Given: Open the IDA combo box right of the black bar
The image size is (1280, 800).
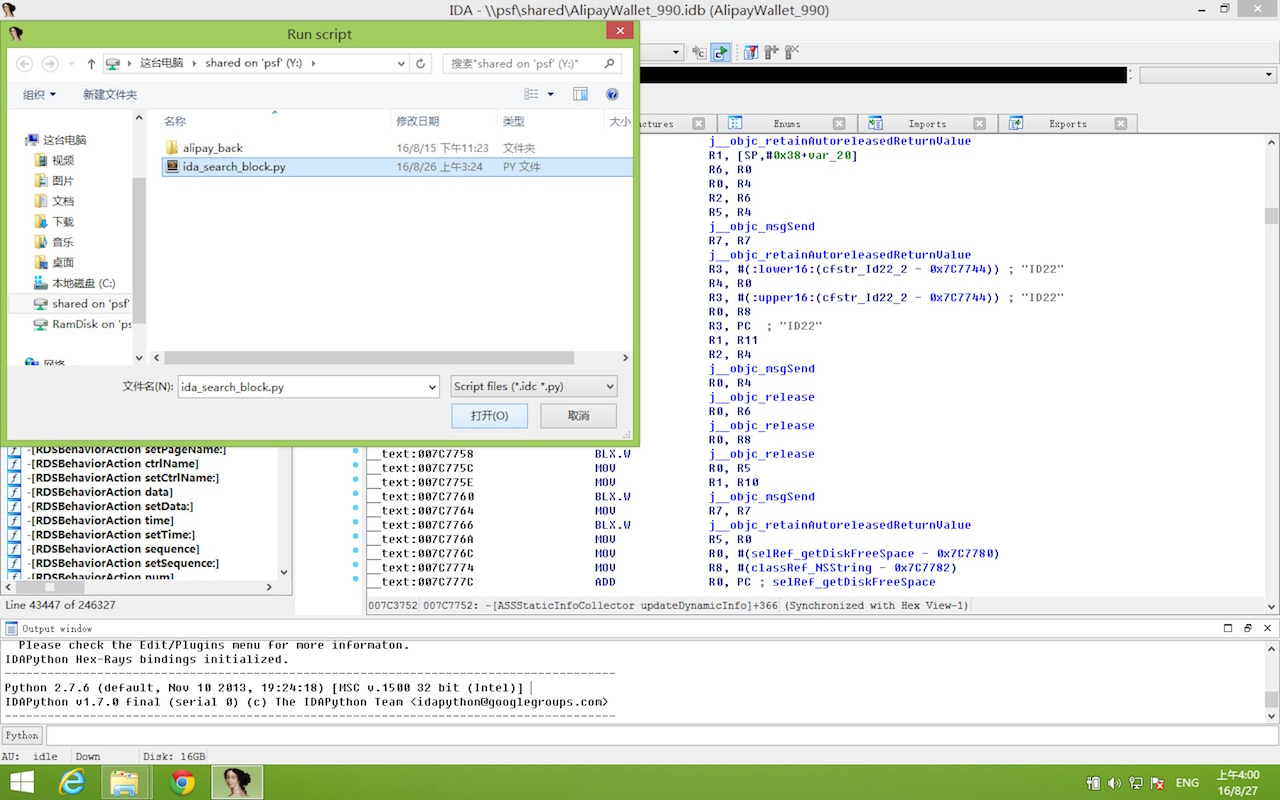Looking at the screenshot, I should [1208, 75].
